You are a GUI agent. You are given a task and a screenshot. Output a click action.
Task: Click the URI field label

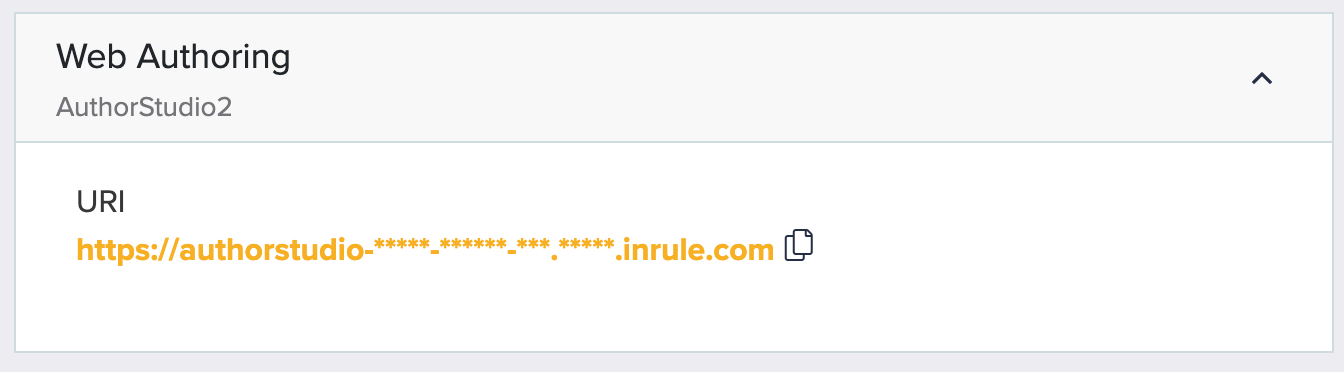100,202
